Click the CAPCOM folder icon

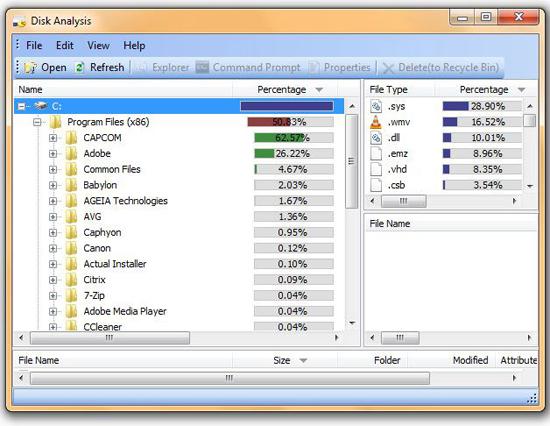[x=71, y=138]
